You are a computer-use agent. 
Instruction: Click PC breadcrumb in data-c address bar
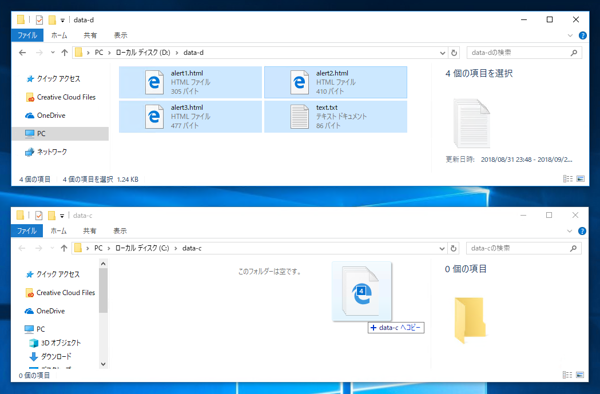[98, 248]
